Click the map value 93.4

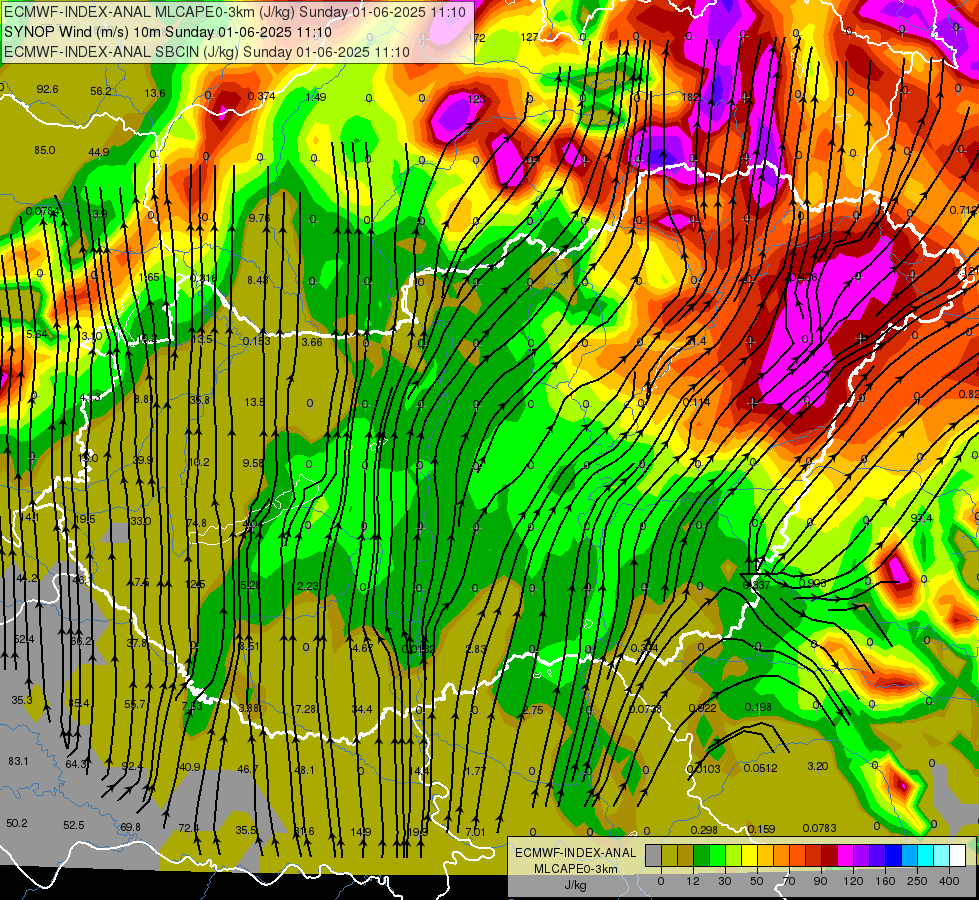921,518
